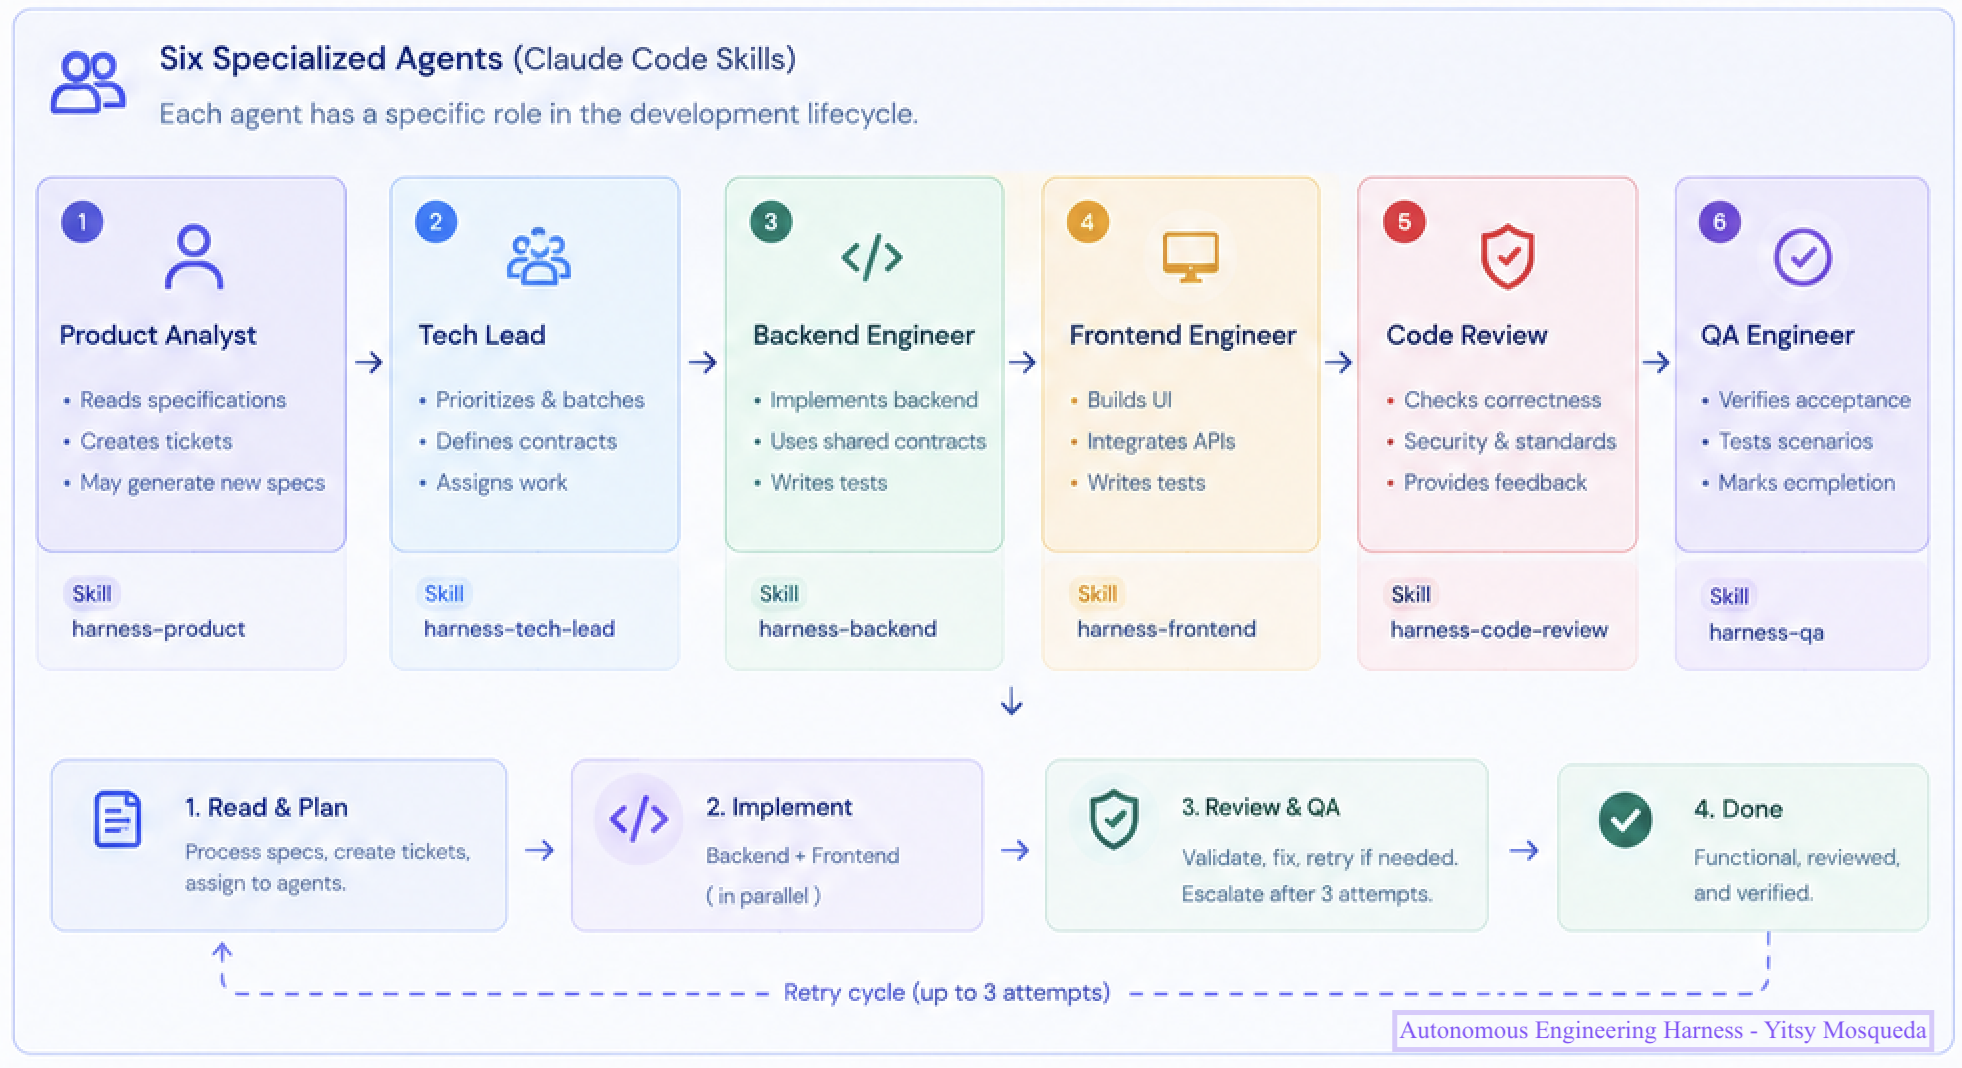
Task: Click the 'Retry cycle (up to 3 attempts)' label
Action: pyautogui.click(x=947, y=992)
